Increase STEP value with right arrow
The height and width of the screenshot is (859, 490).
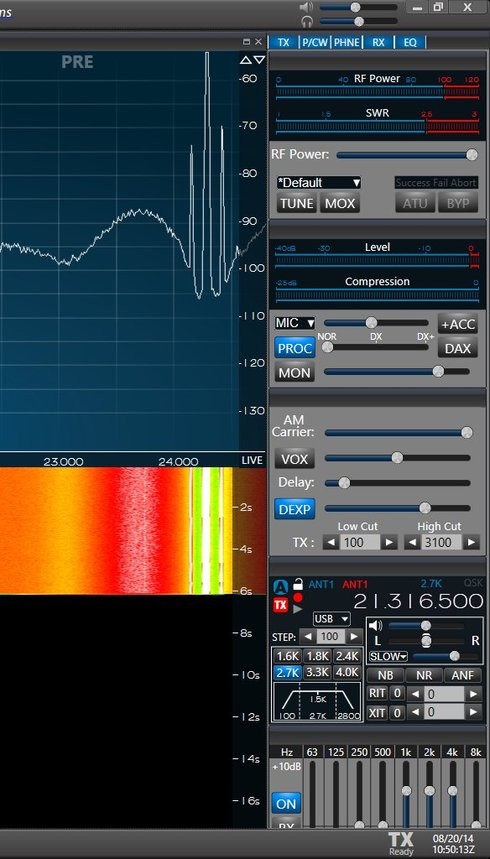pos(354,637)
